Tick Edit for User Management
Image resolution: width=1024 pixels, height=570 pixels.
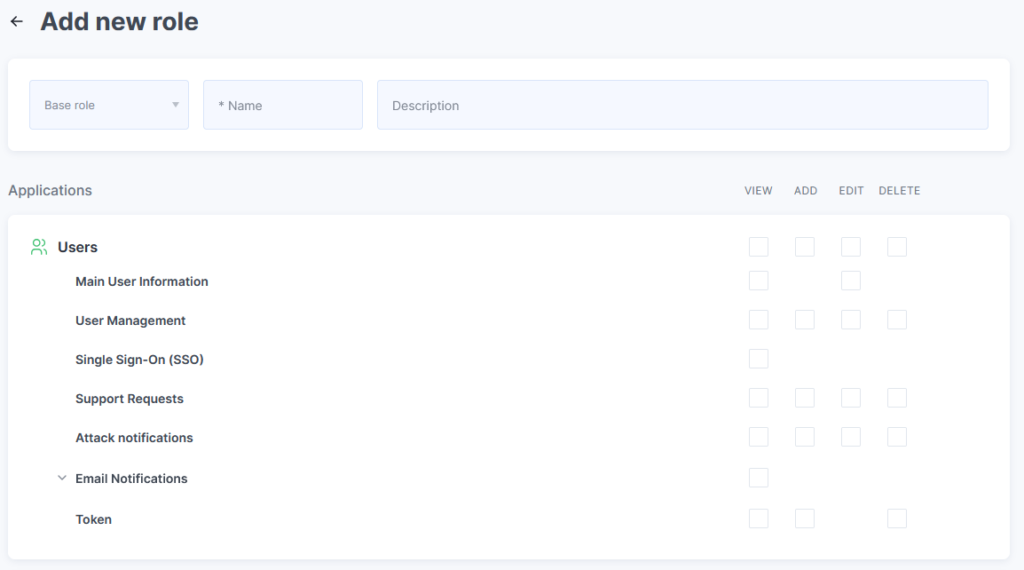click(x=850, y=320)
